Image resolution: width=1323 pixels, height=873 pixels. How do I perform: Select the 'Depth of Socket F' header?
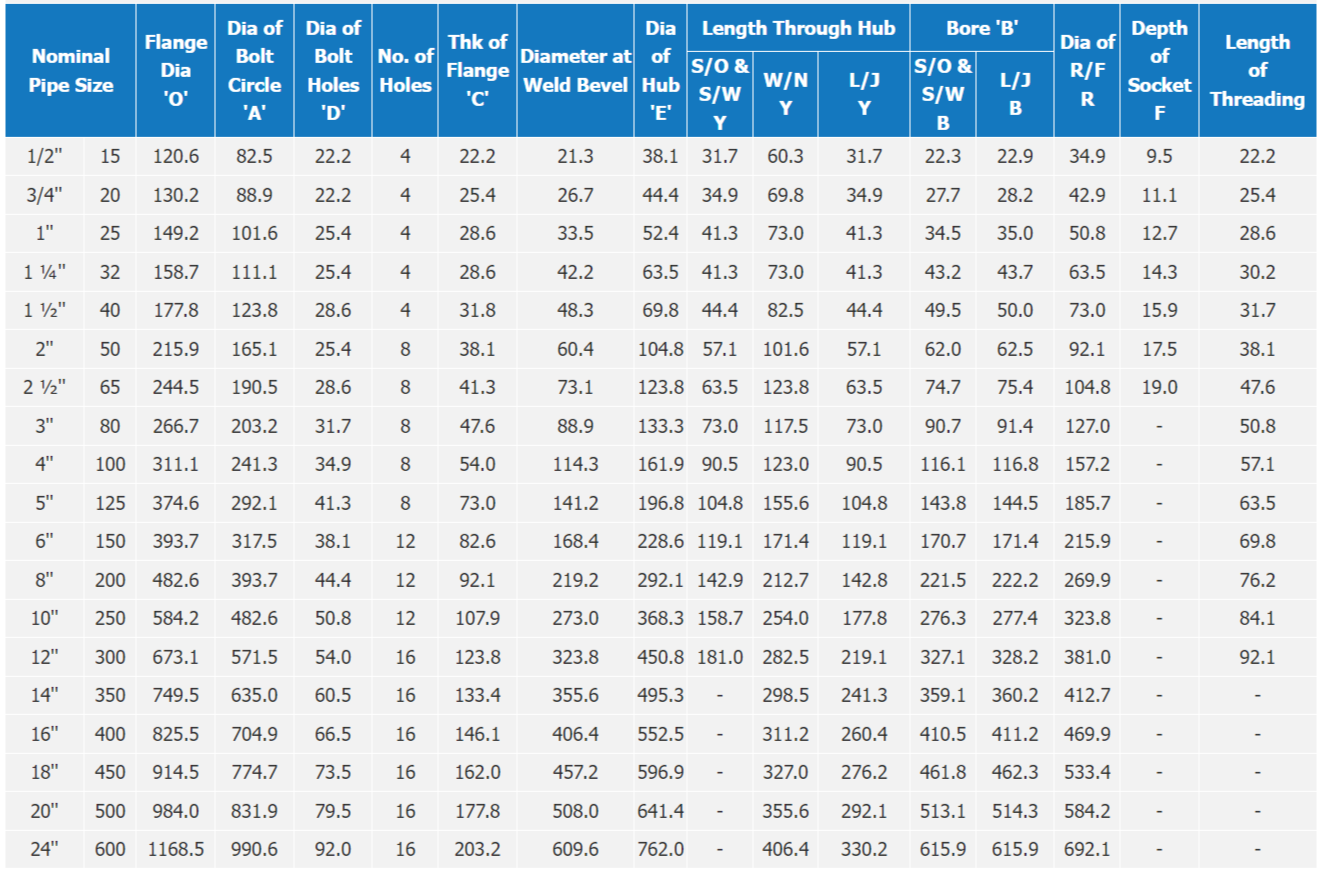pyautogui.click(x=1159, y=71)
